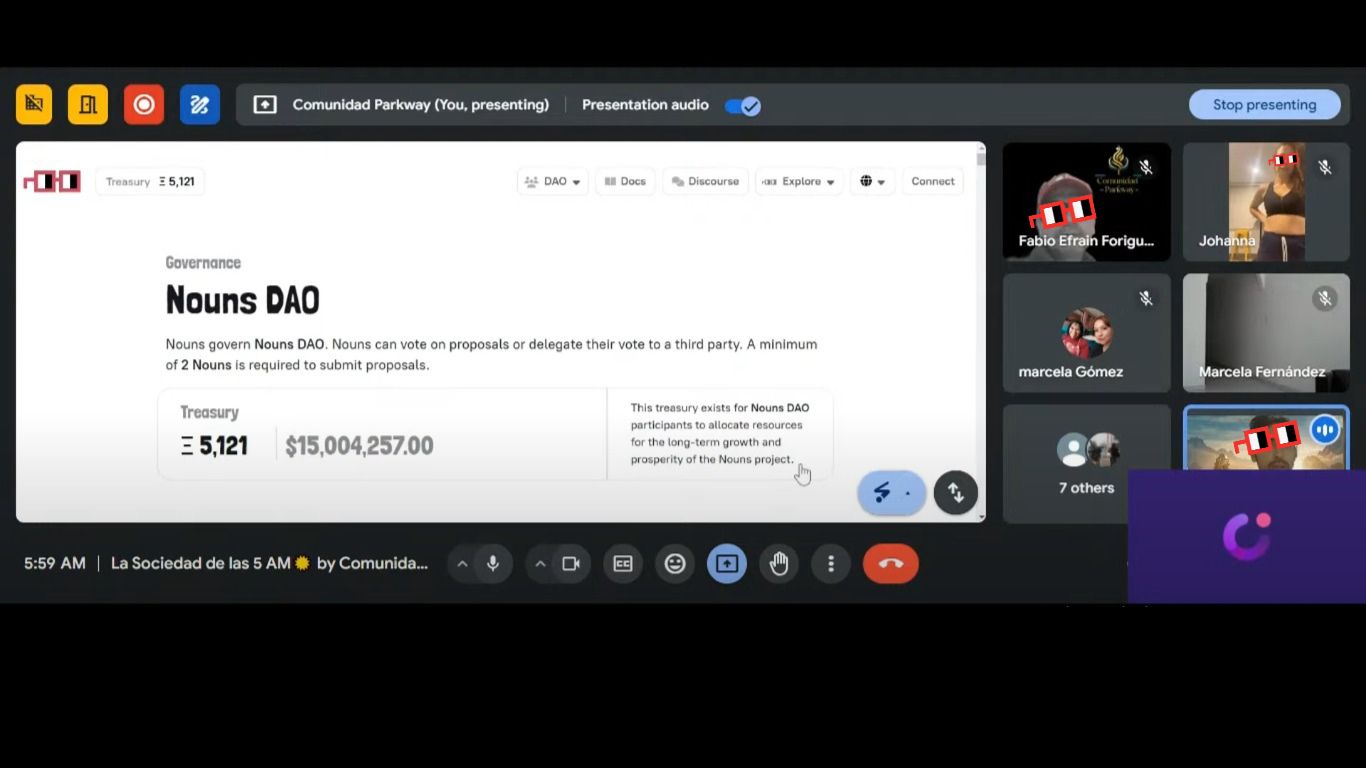Select Marcela Fernández participant tile
The height and width of the screenshot is (768, 1366).
click(1266, 333)
